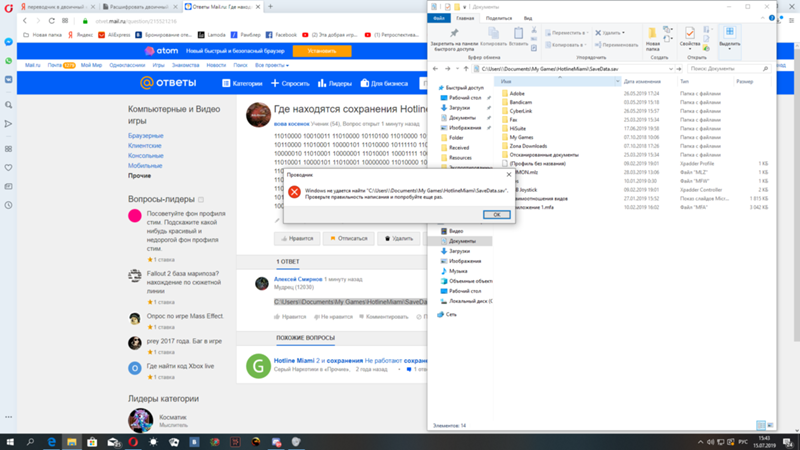Click 'Комментировать' under the answer

[384, 317]
